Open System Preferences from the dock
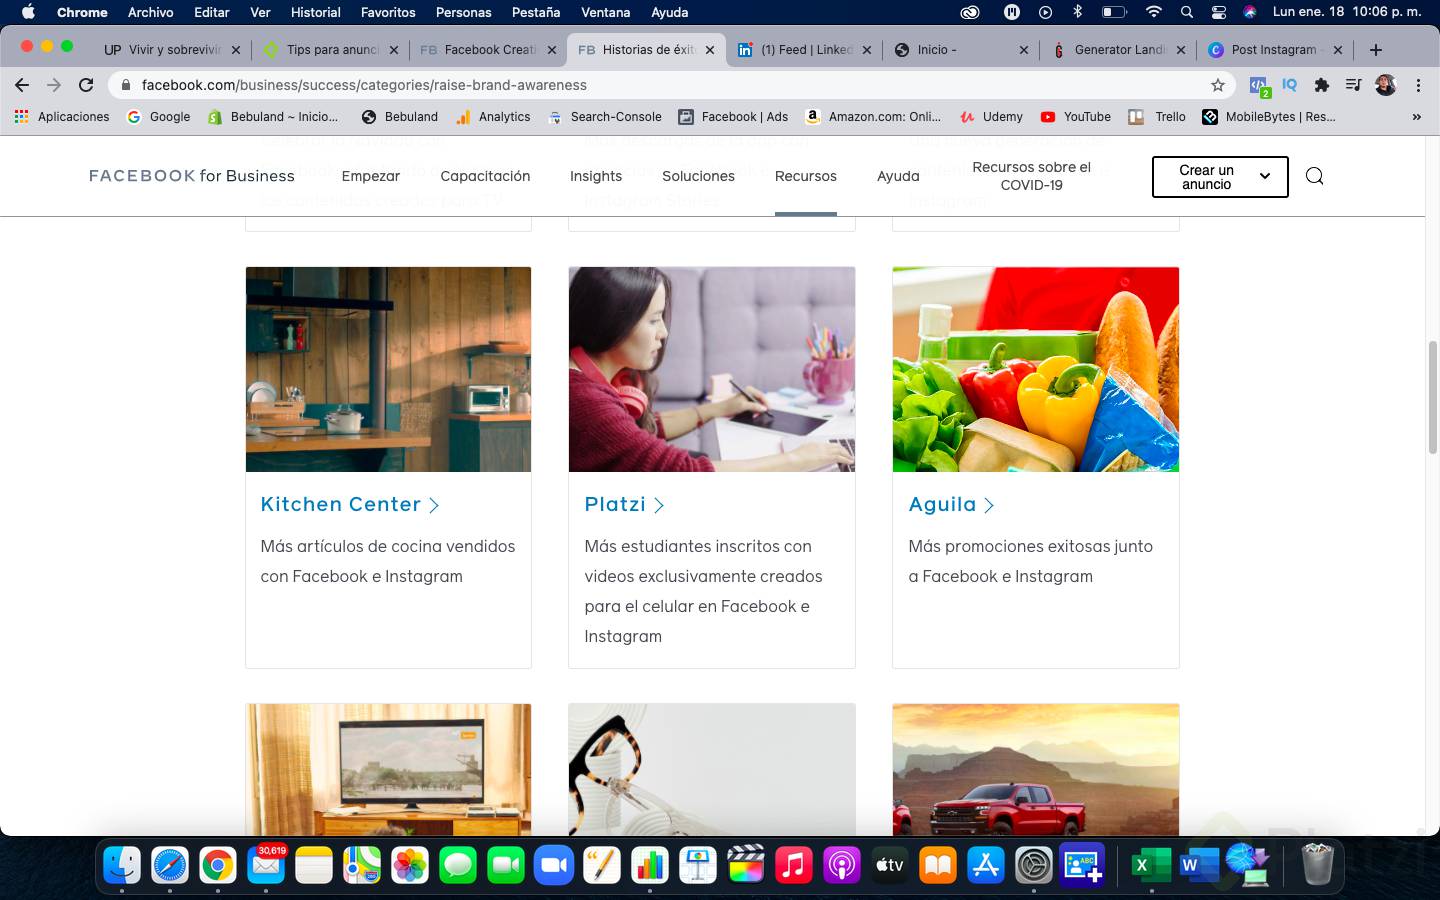This screenshot has width=1440, height=900. click(x=1034, y=865)
